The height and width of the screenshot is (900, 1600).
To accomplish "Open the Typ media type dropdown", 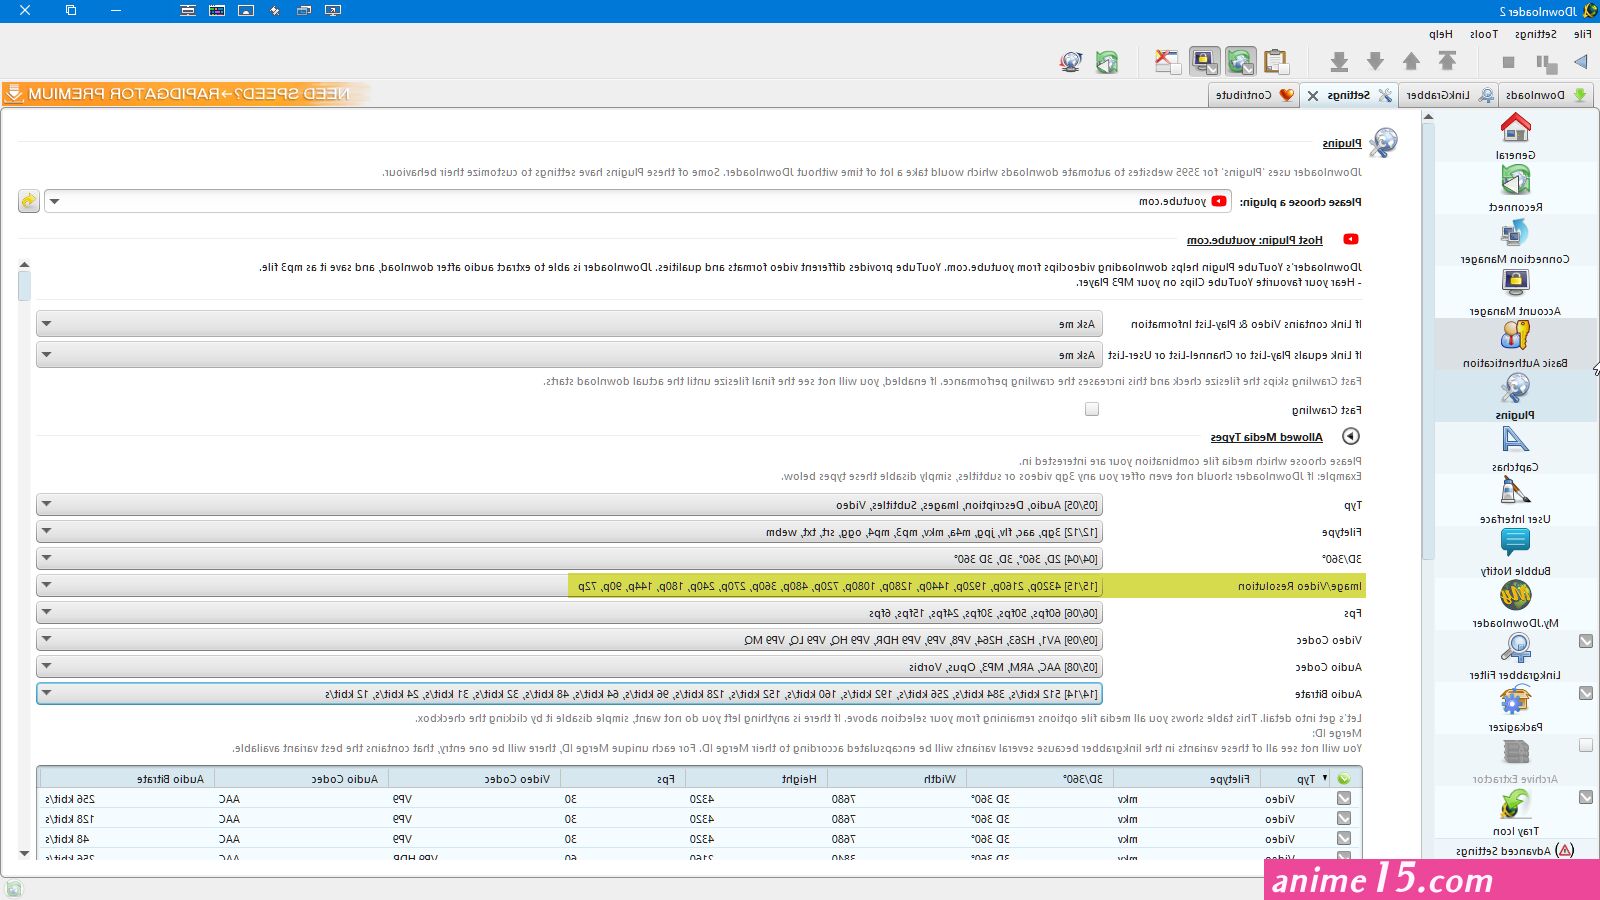I will click(569, 505).
